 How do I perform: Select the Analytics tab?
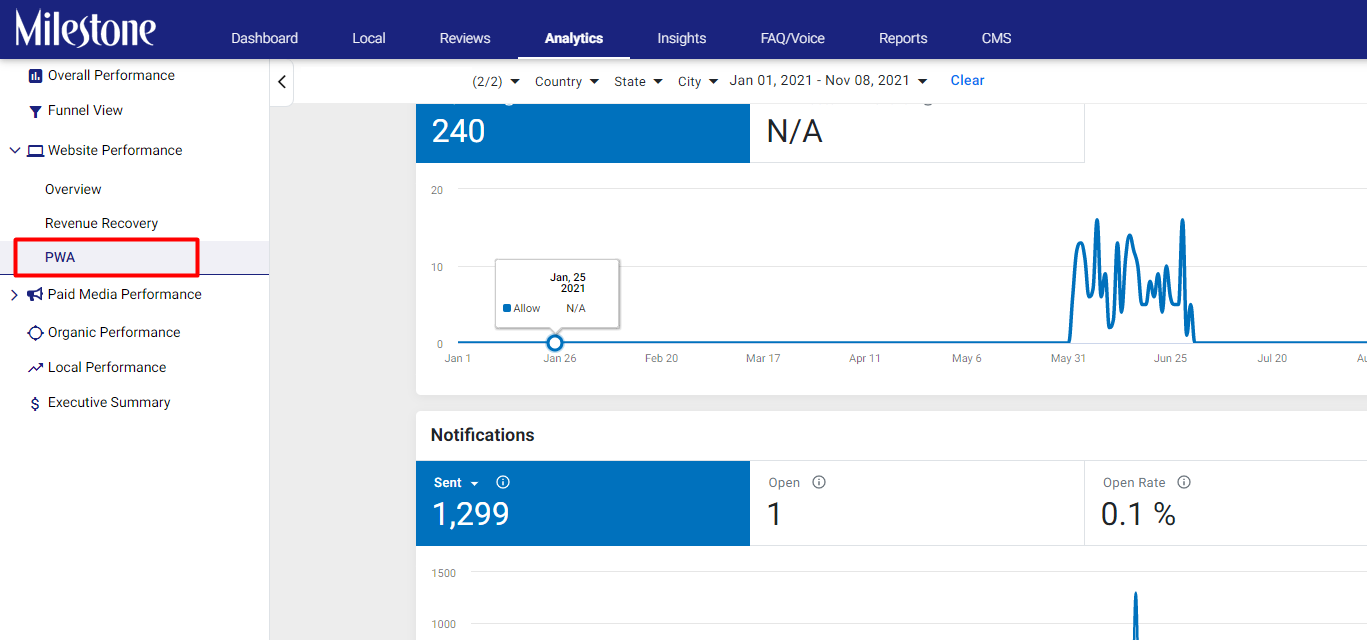(574, 38)
